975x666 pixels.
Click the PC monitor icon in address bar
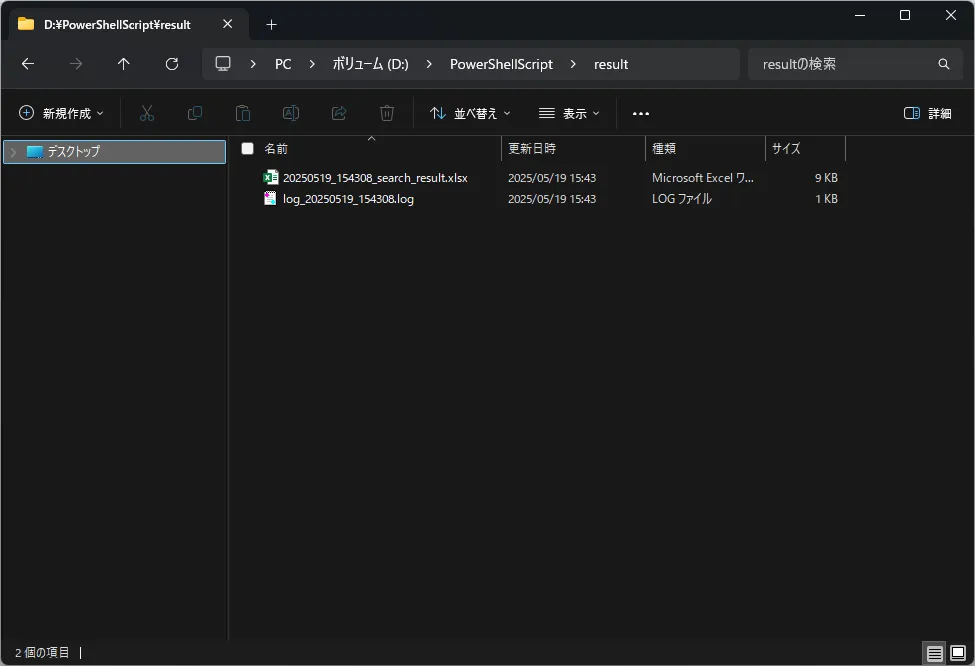point(223,63)
